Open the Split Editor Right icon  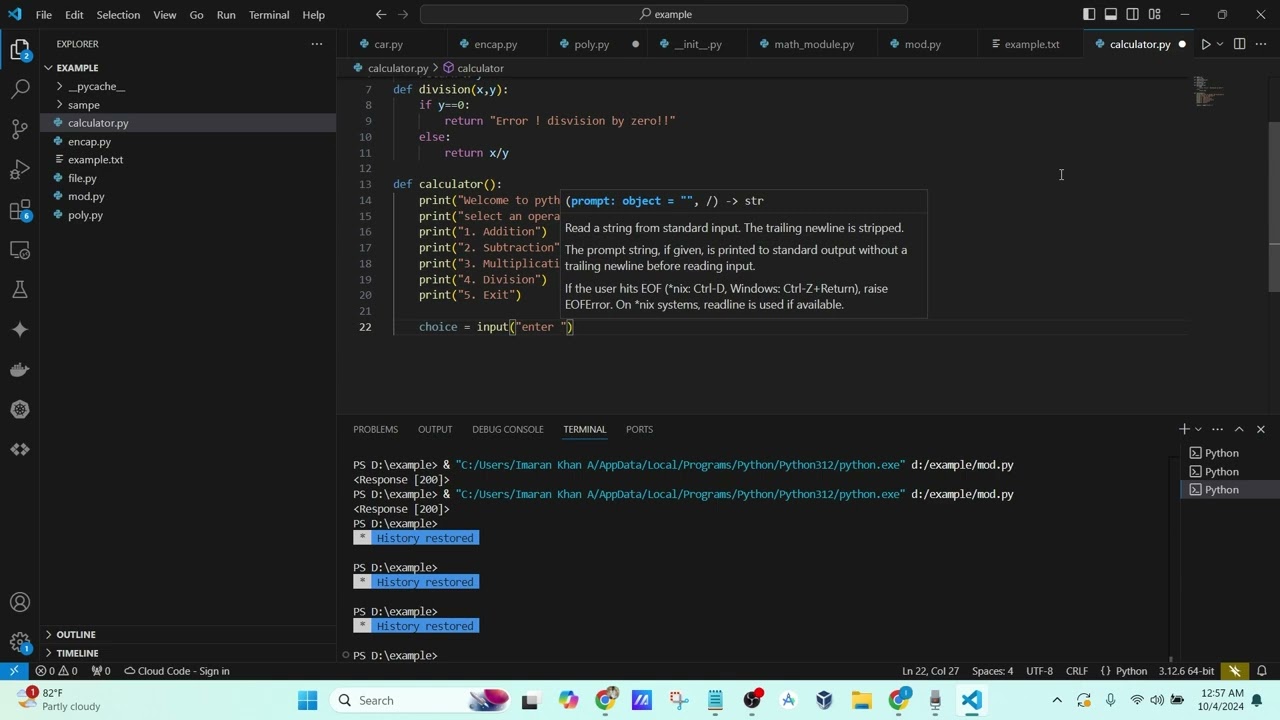point(1239,44)
